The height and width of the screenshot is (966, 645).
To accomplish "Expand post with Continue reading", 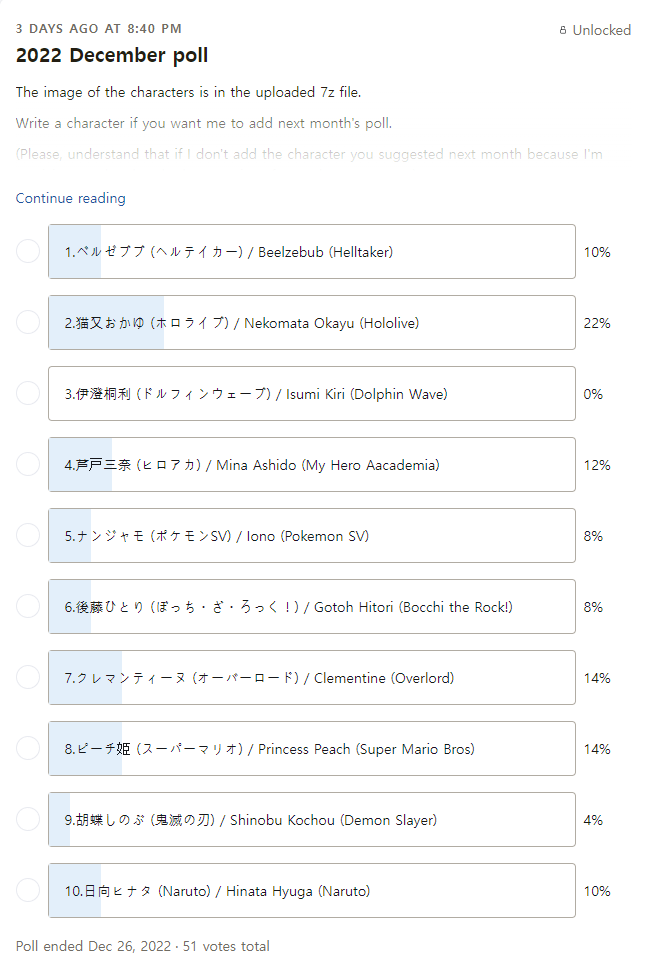I will 70,198.
